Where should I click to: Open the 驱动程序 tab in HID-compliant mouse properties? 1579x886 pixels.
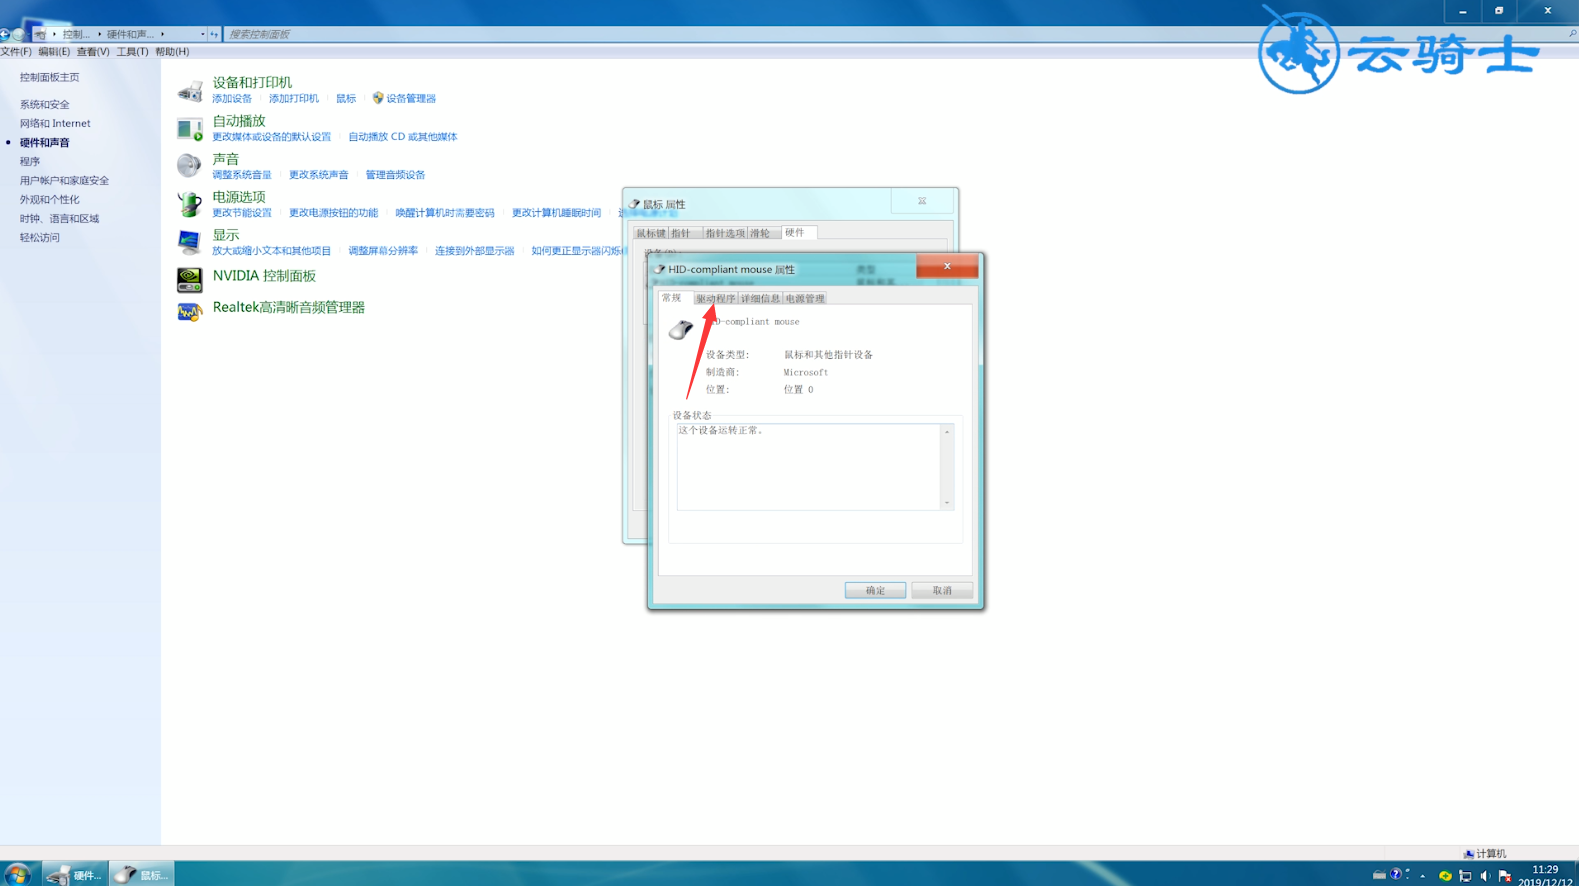click(715, 299)
